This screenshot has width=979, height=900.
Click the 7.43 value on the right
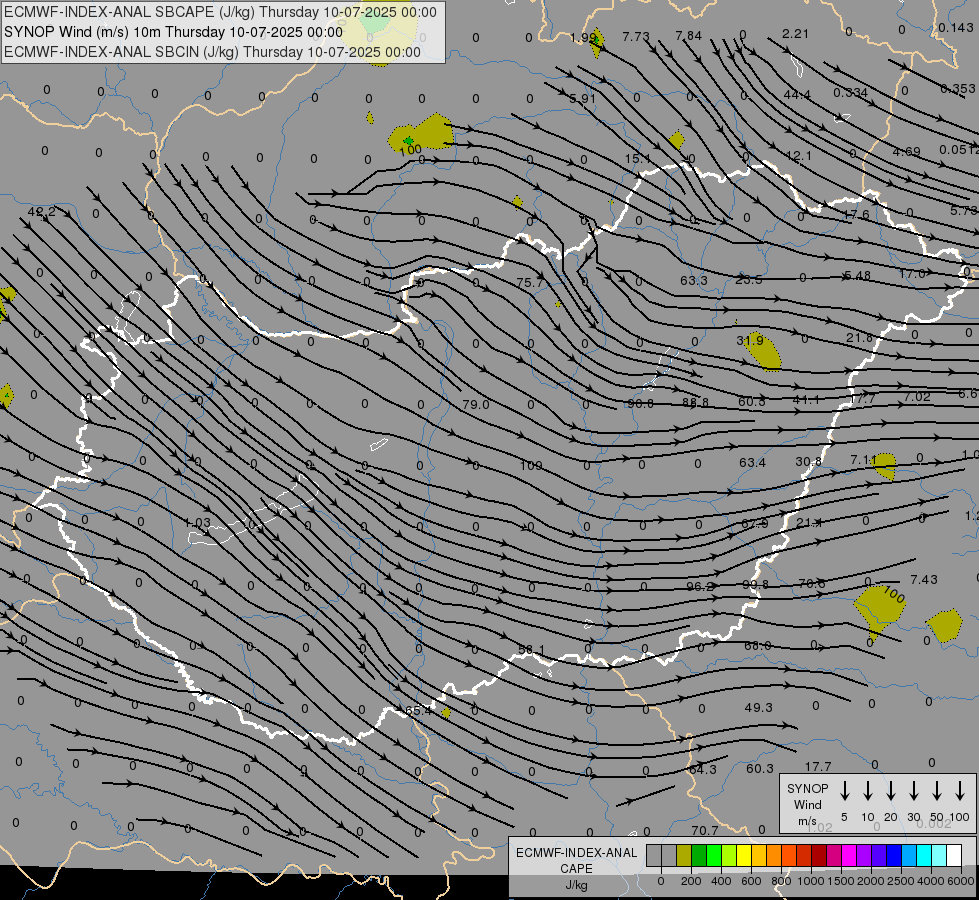(x=924, y=580)
